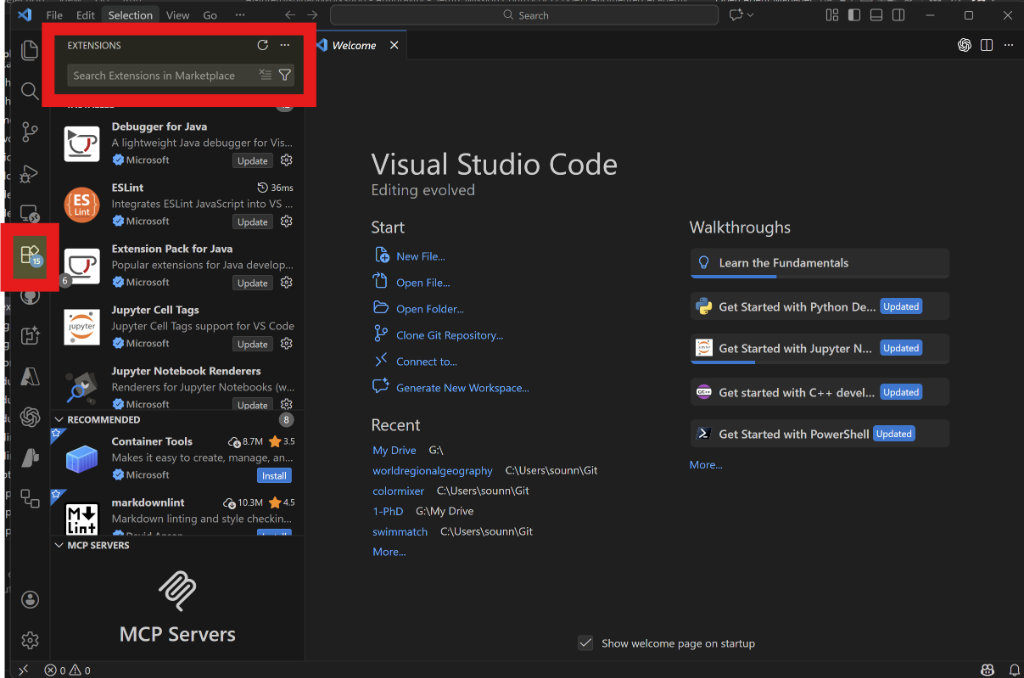
Task: Customize layout from title bar
Action: (832, 15)
